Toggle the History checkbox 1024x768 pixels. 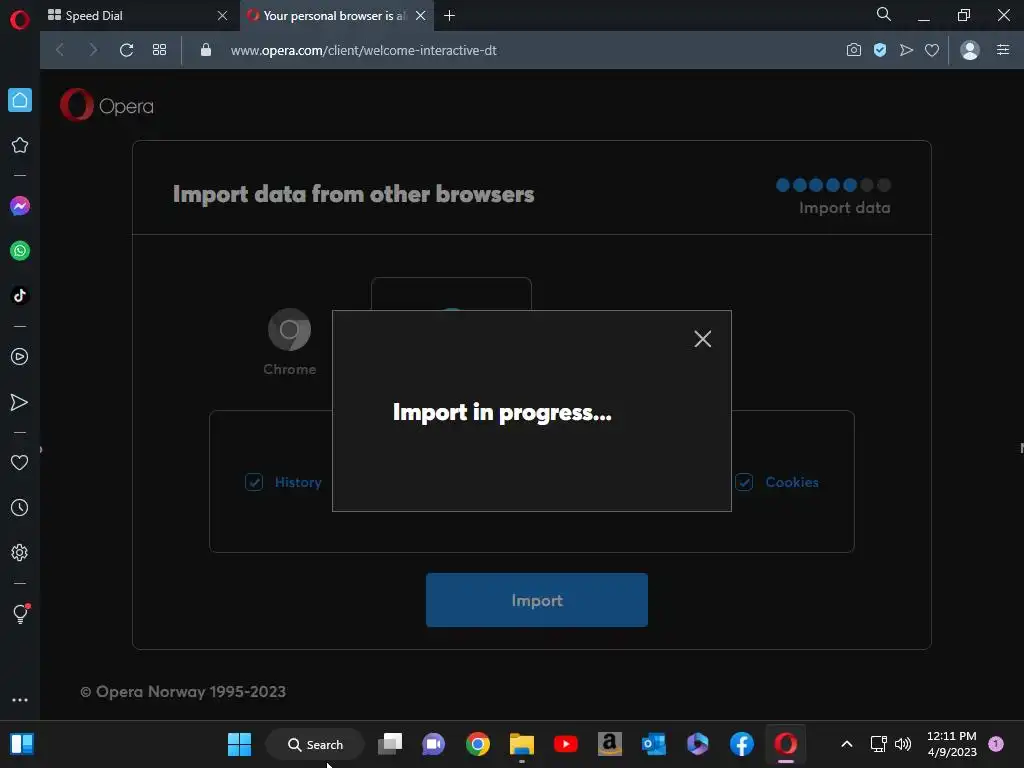[x=254, y=482]
